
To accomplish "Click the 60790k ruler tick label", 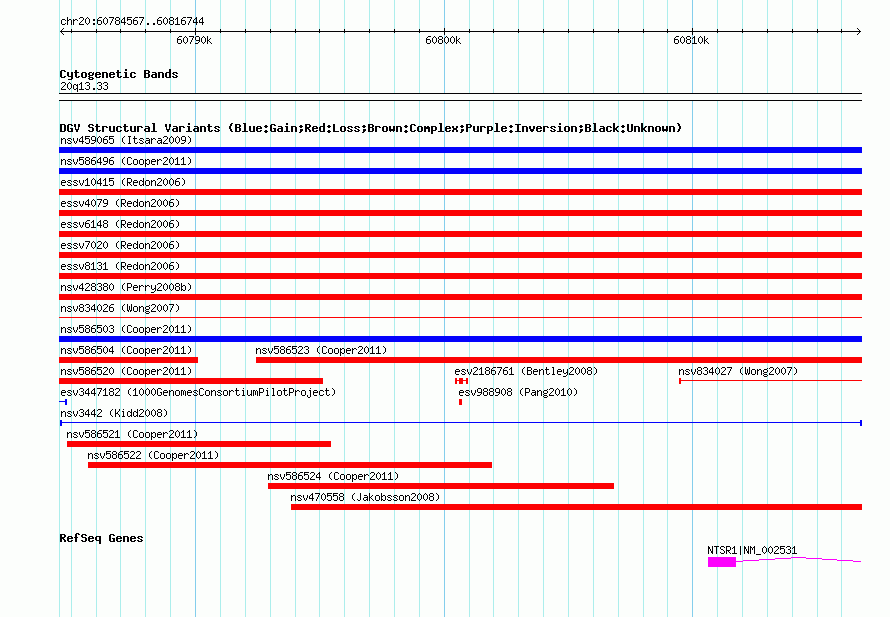I will tap(194, 40).
